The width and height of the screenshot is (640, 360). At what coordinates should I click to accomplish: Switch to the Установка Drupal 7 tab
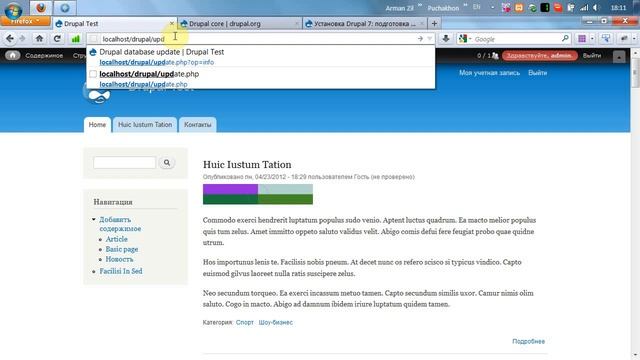[x=364, y=24]
